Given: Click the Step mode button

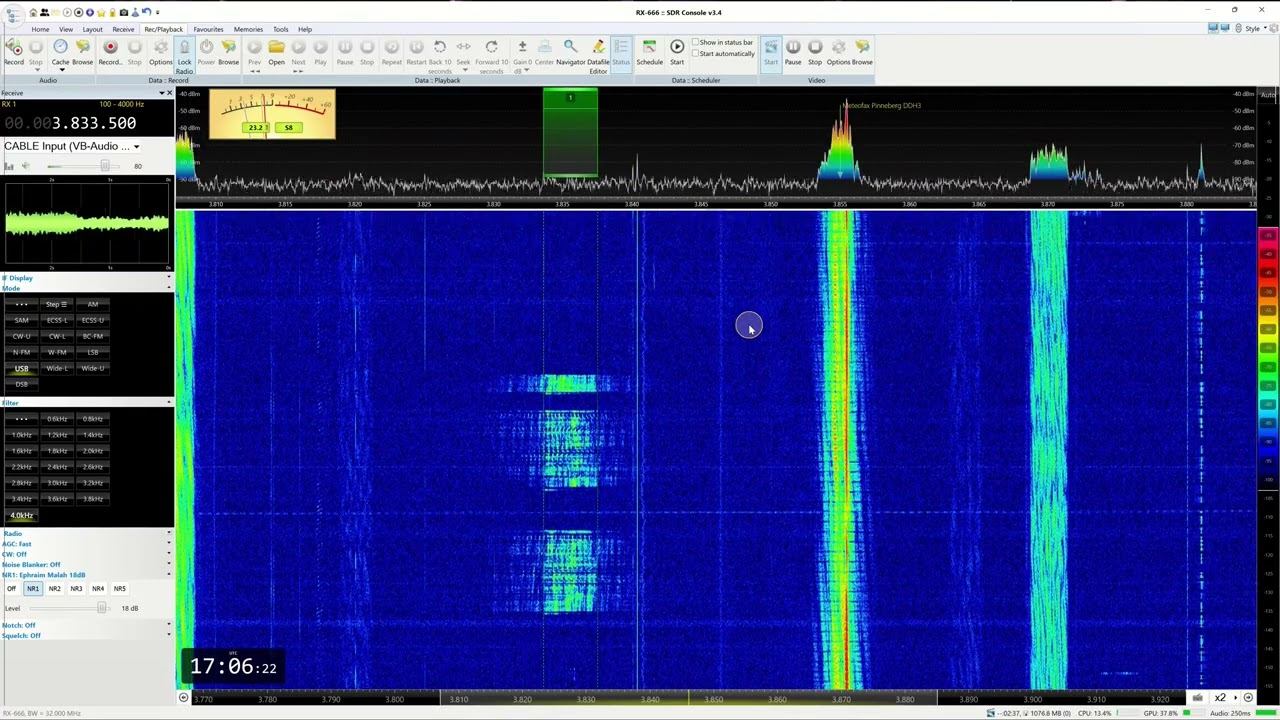Looking at the screenshot, I should coord(57,304).
